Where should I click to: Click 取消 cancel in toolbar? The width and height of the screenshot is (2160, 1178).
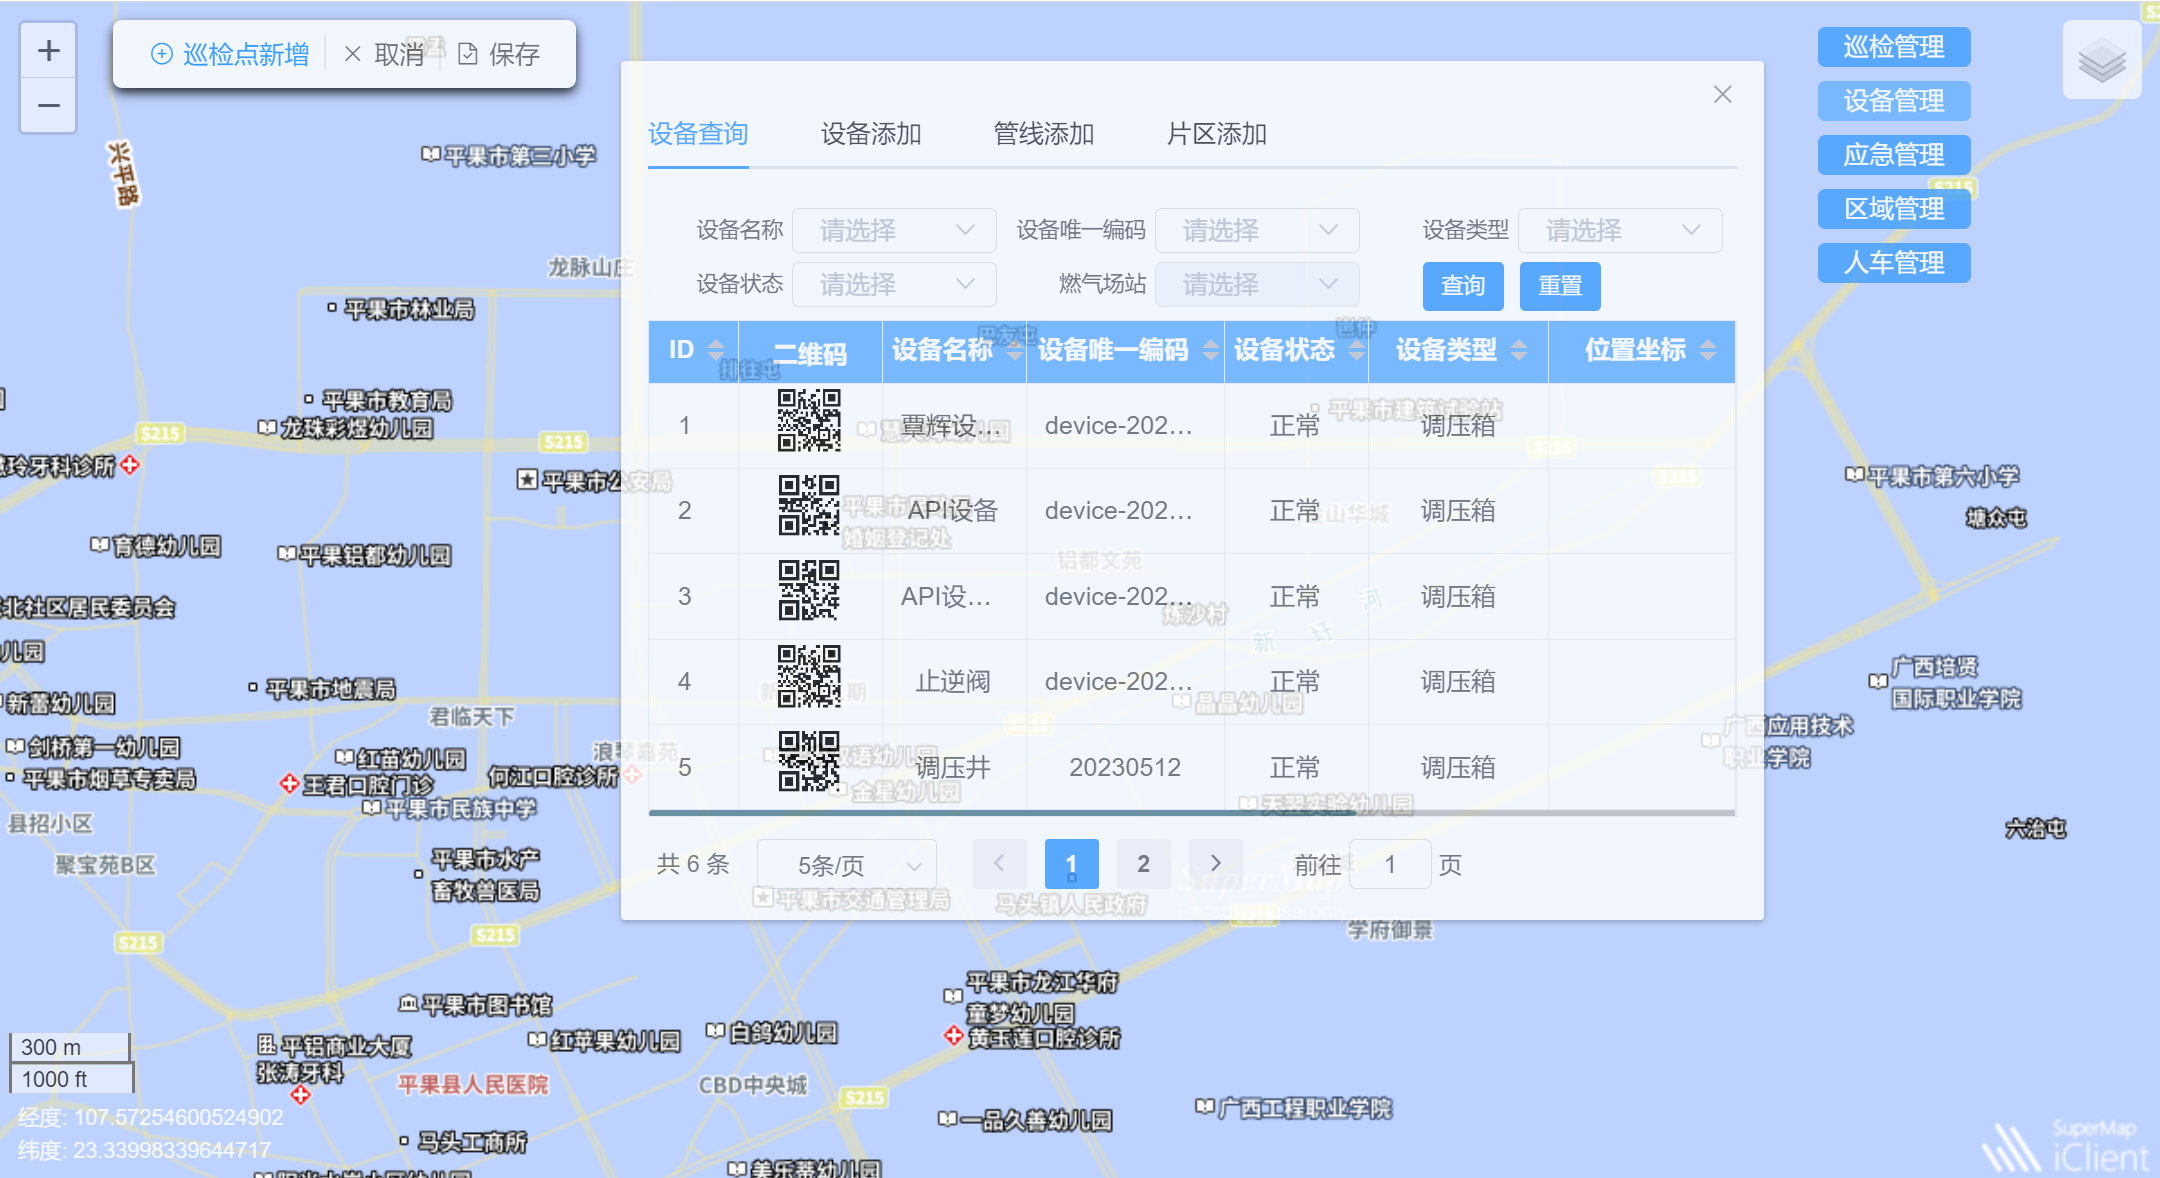[384, 54]
